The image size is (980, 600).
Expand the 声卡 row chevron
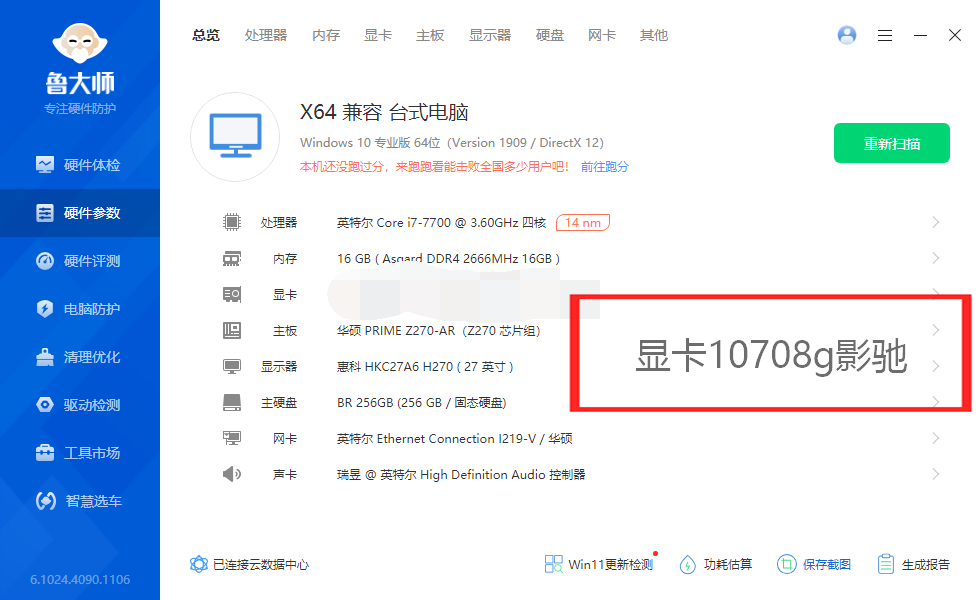pyautogui.click(x=936, y=474)
